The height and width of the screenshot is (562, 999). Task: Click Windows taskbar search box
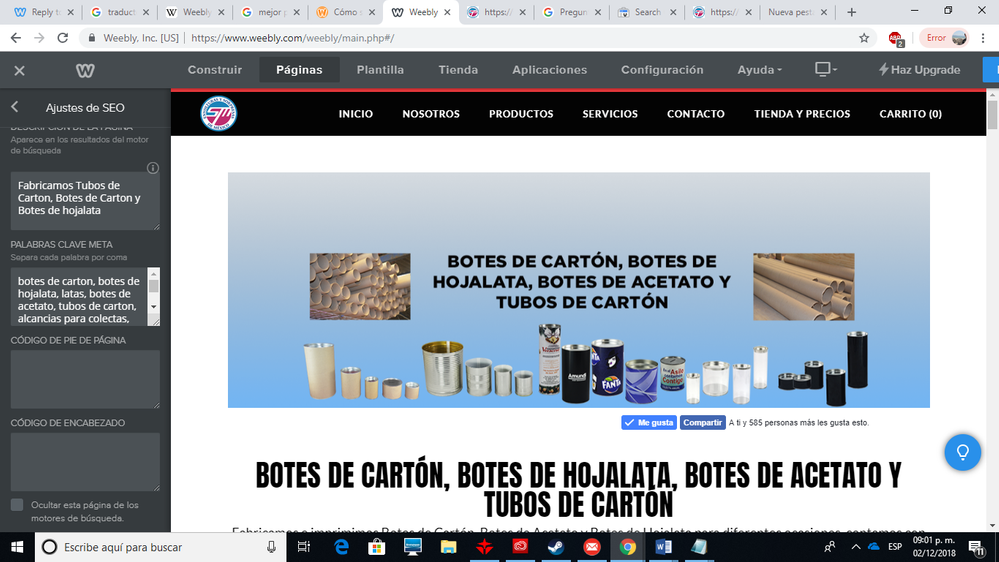pyautogui.click(x=159, y=547)
